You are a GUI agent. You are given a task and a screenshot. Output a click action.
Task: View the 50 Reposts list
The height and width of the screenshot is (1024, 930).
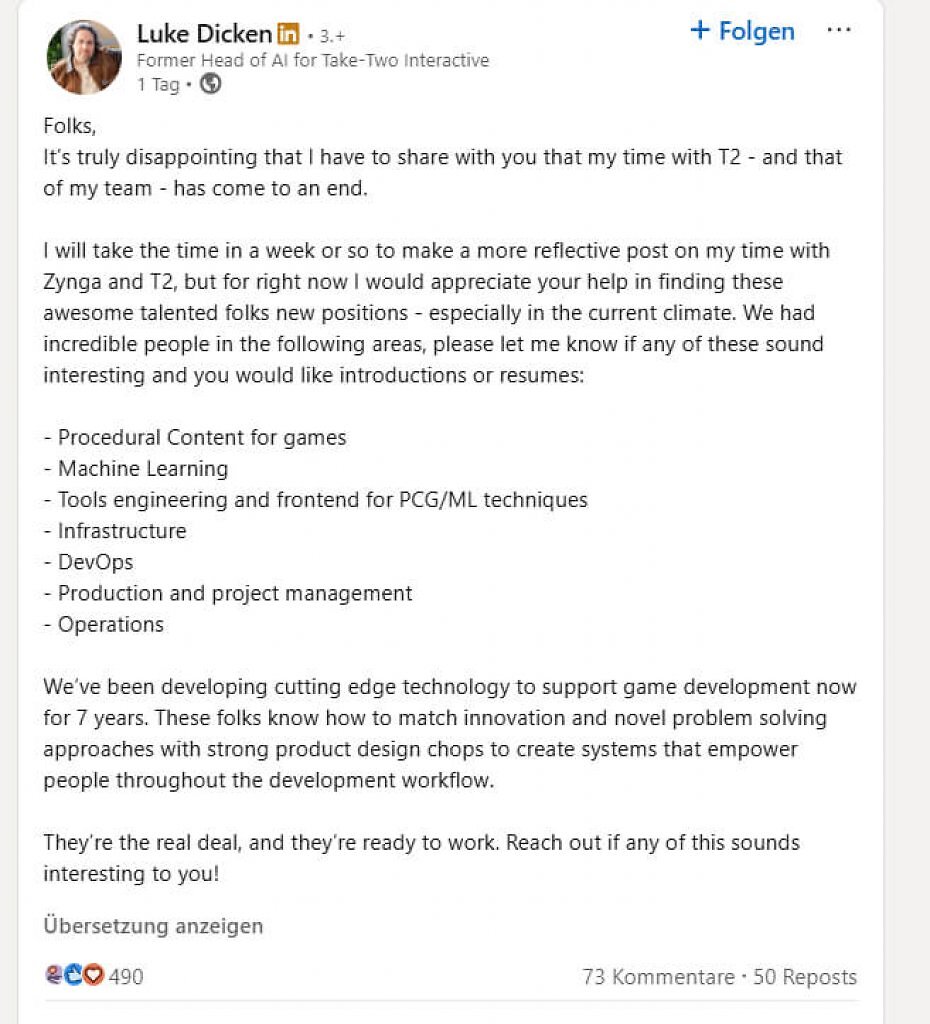805,976
